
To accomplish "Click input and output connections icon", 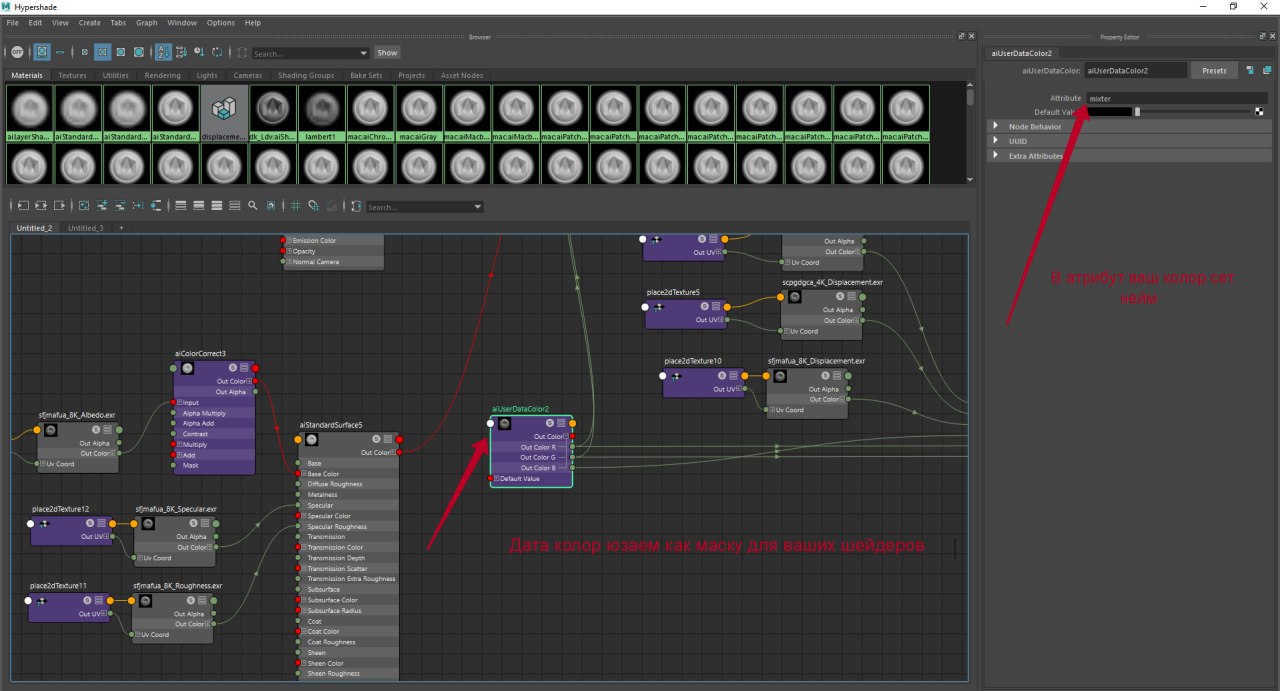I will [41, 206].
